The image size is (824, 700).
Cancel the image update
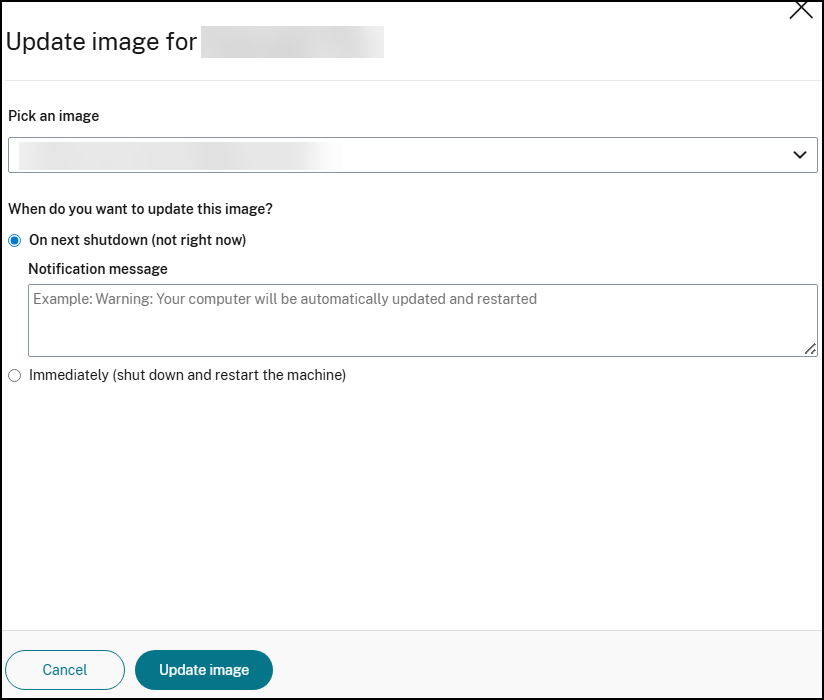point(65,670)
